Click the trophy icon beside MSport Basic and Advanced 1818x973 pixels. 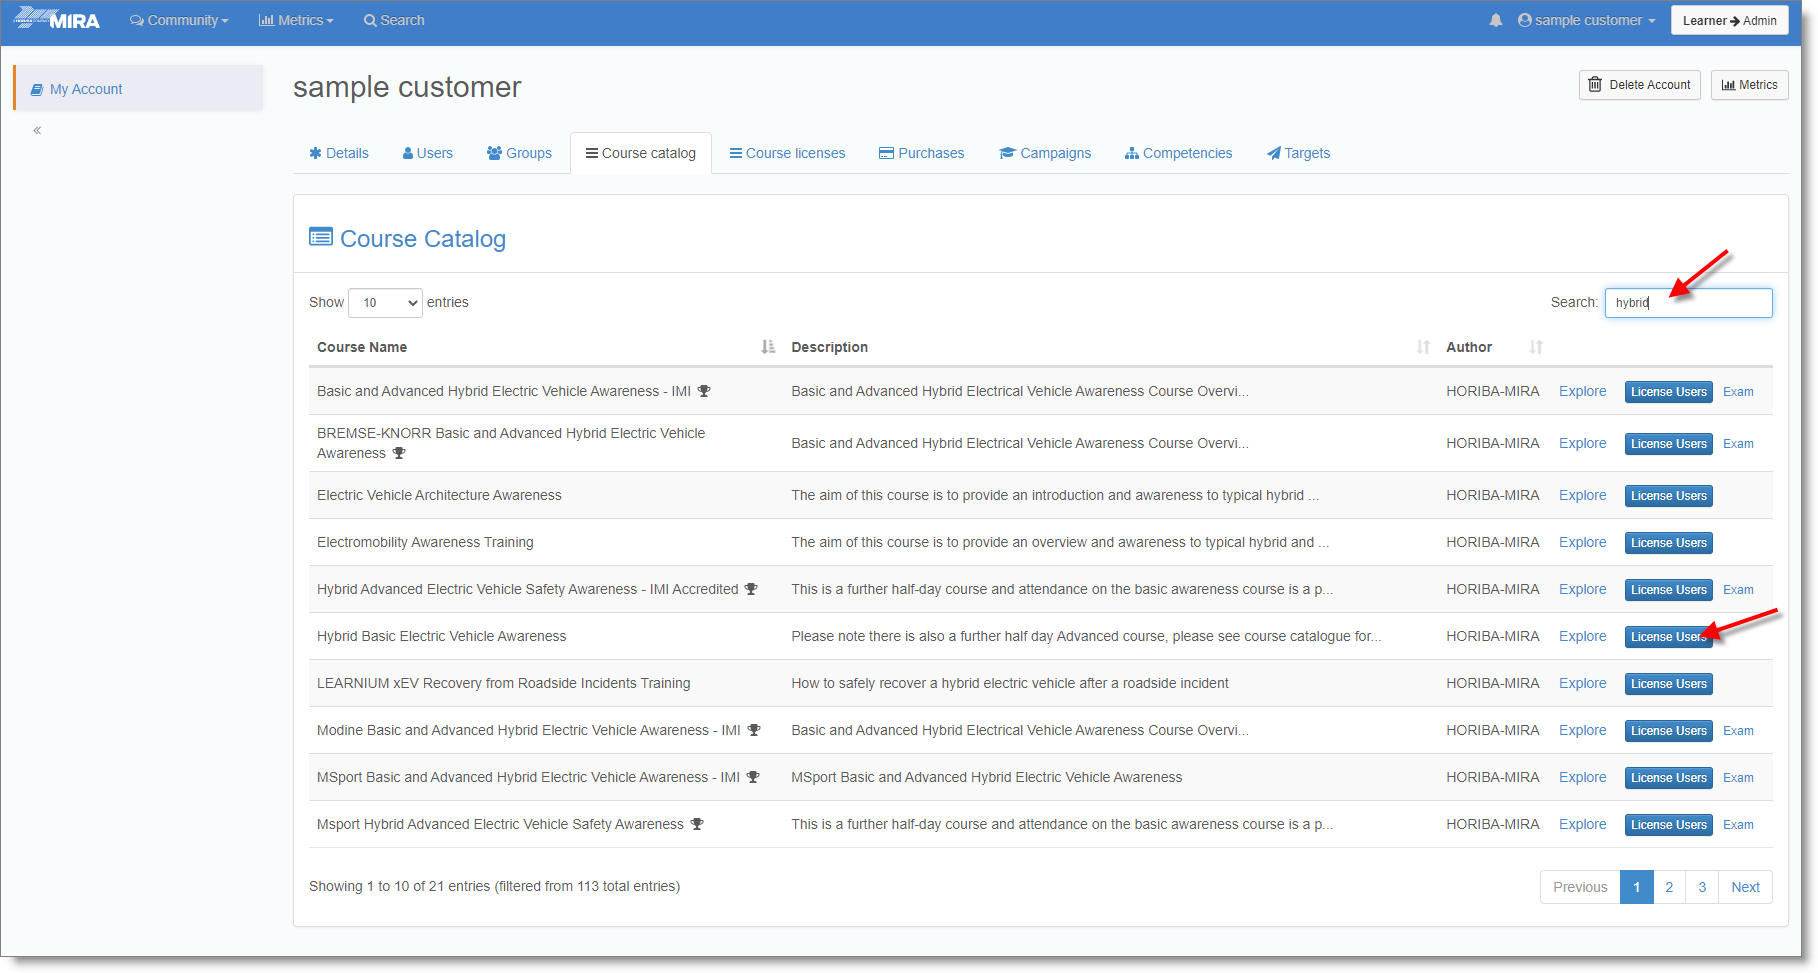(x=753, y=777)
